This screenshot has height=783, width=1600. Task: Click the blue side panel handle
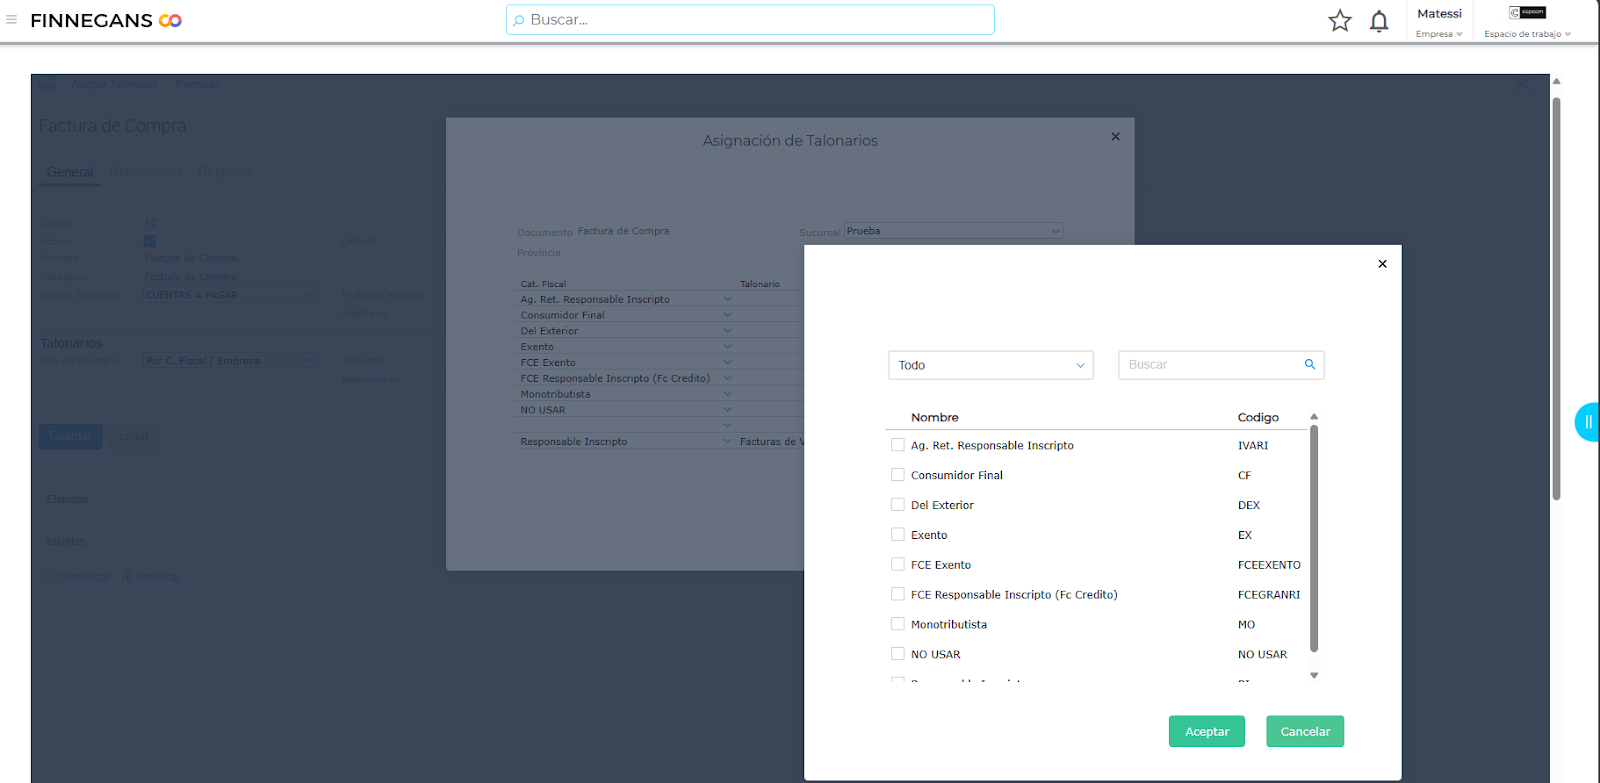[x=1587, y=422]
